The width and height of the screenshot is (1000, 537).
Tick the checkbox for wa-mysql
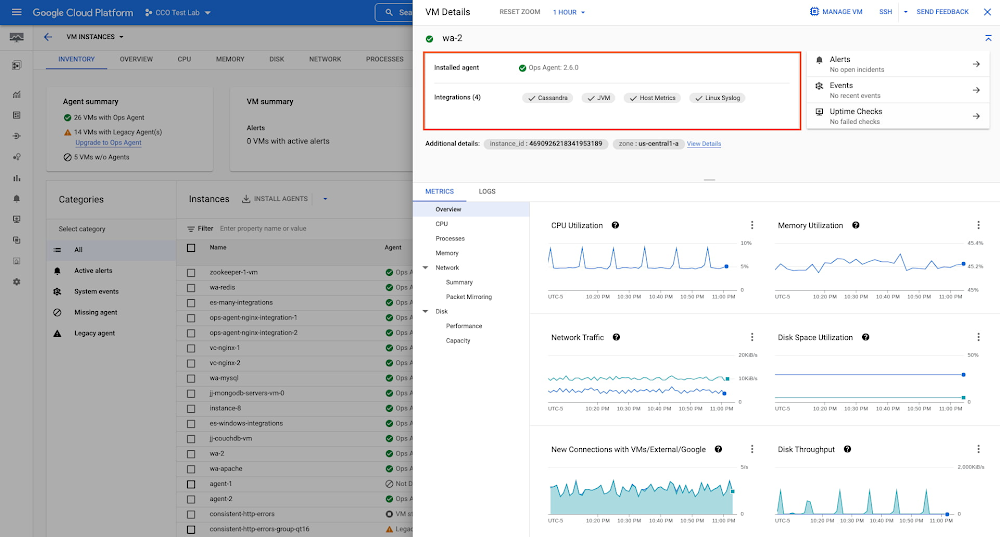coord(192,378)
